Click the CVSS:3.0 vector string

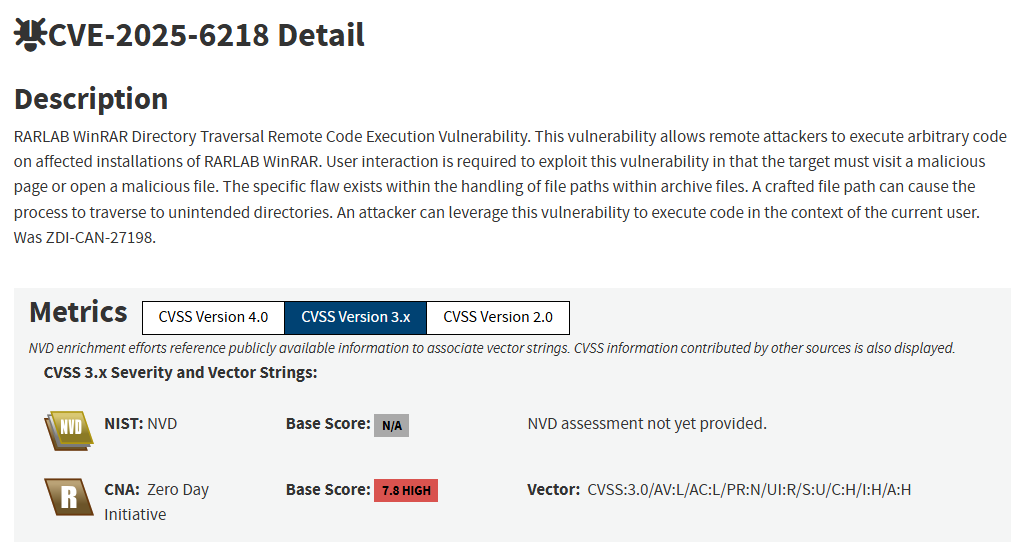click(x=749, y=490)
